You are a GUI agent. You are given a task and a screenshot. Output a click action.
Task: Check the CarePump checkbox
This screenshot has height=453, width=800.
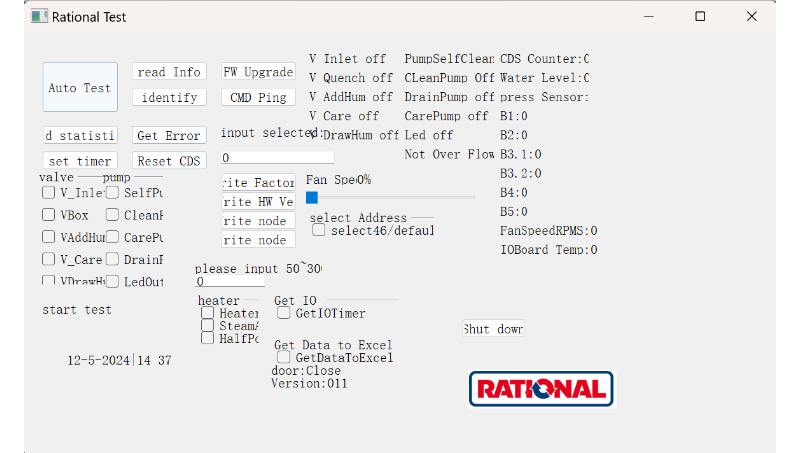point(113,237)
